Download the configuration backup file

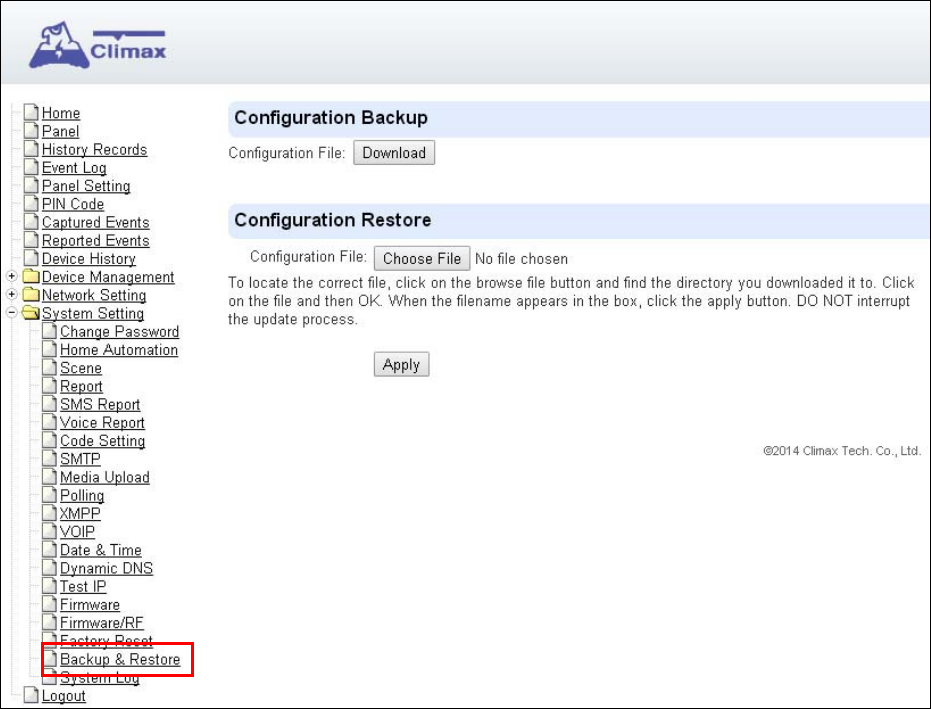click(x=394, y=153)
